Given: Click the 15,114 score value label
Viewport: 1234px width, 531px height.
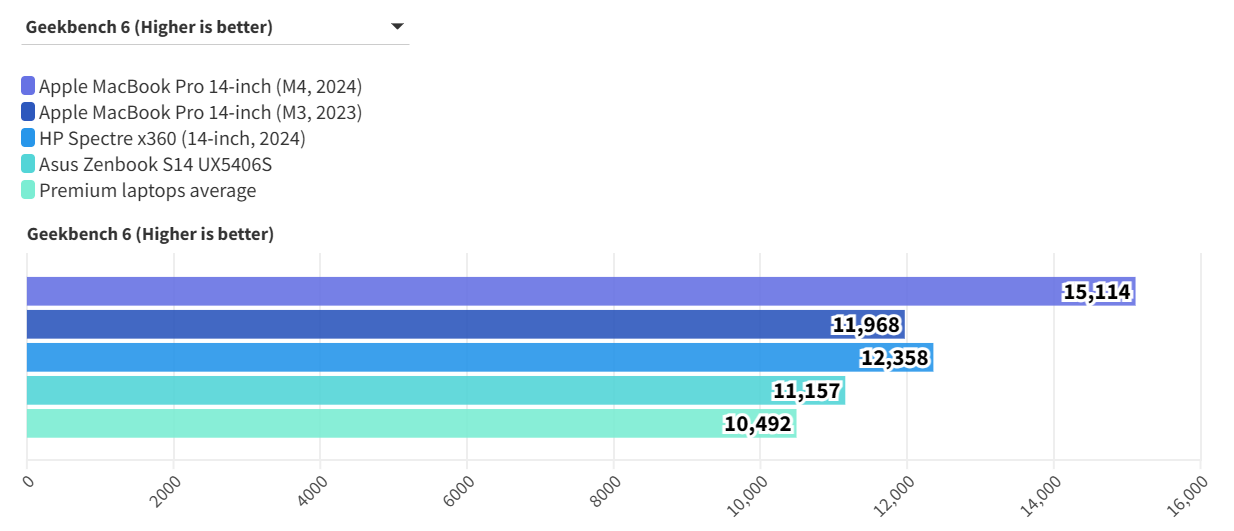Looking at the screenshot, I should pyautogui.click(x=1096, y=292).
